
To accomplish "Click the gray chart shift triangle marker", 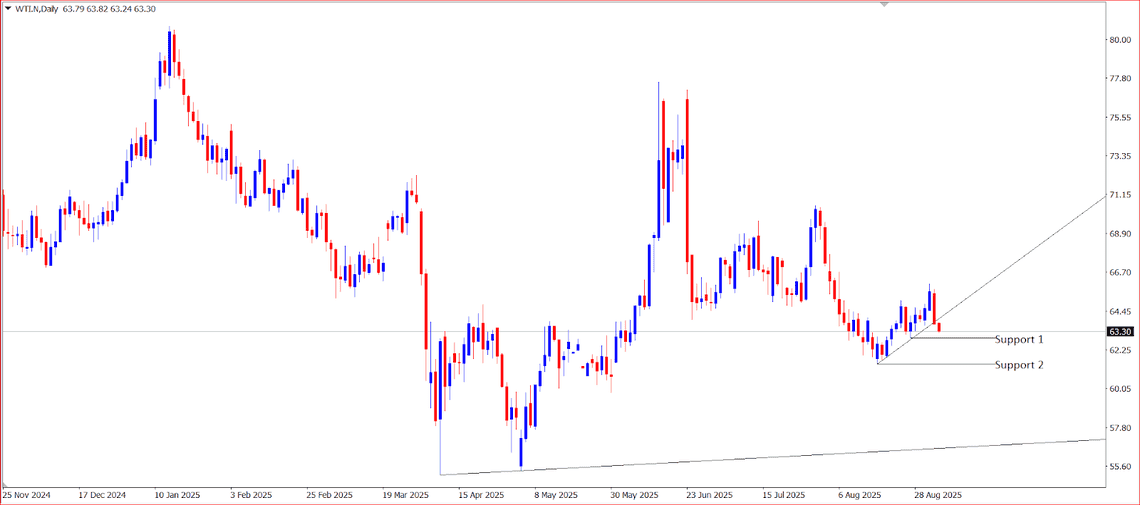I will tap(883, 5).
